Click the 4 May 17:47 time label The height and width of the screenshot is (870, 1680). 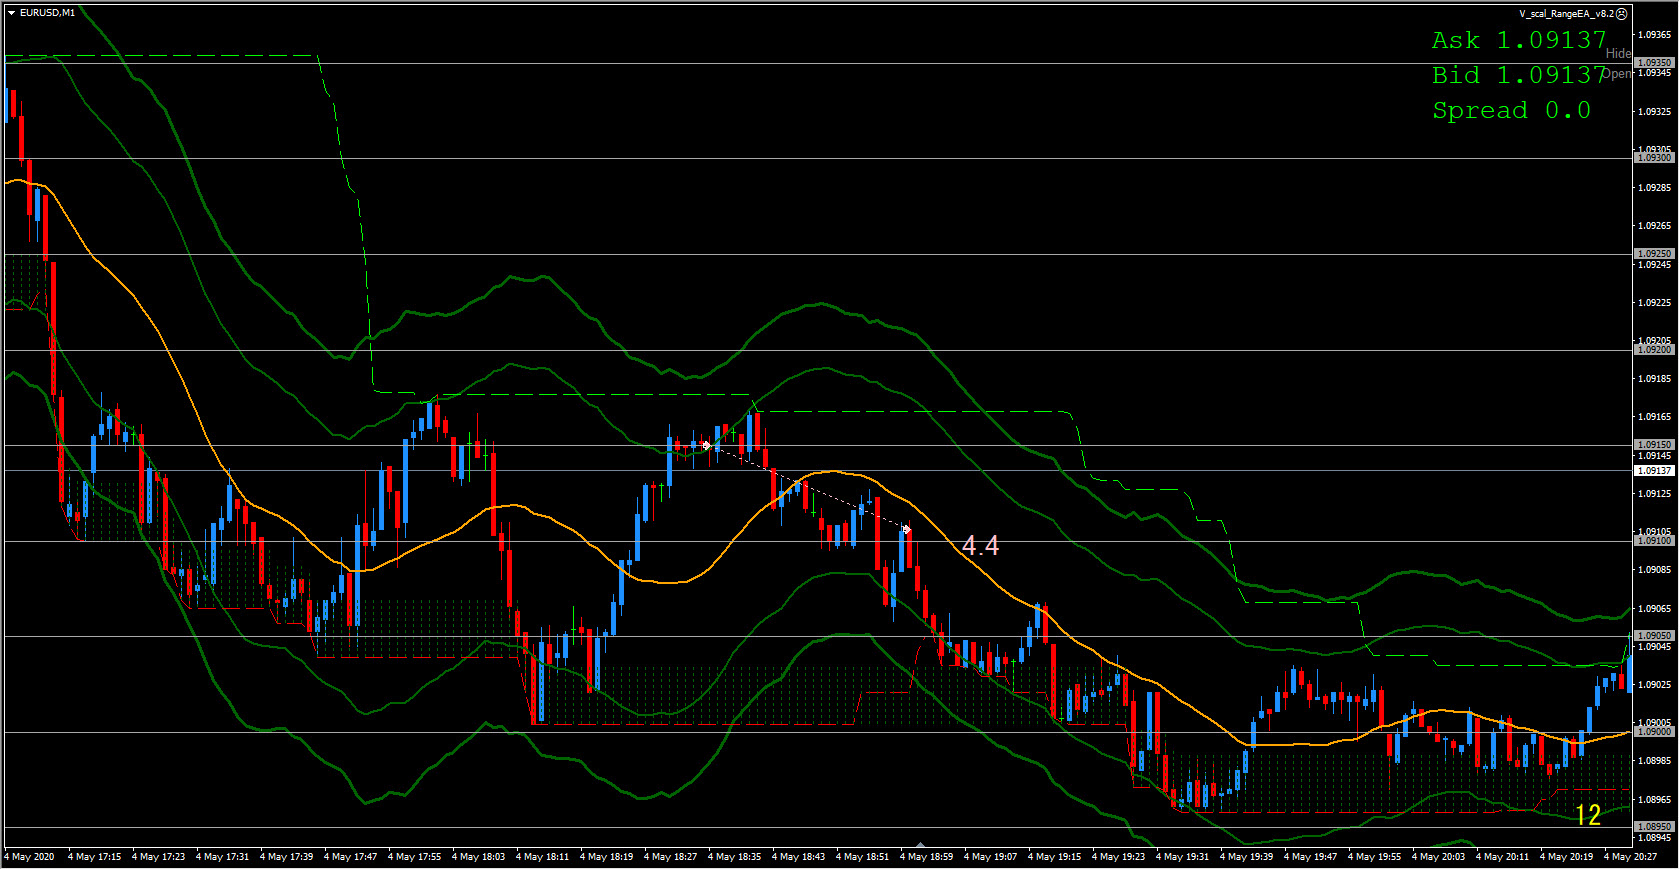pos(350,857)
